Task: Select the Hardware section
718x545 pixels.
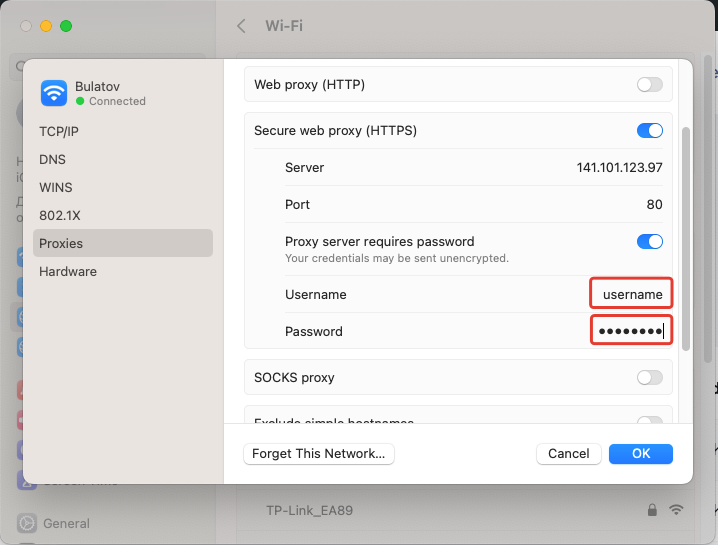Action: pyautogui.click(x=68, y=271)
